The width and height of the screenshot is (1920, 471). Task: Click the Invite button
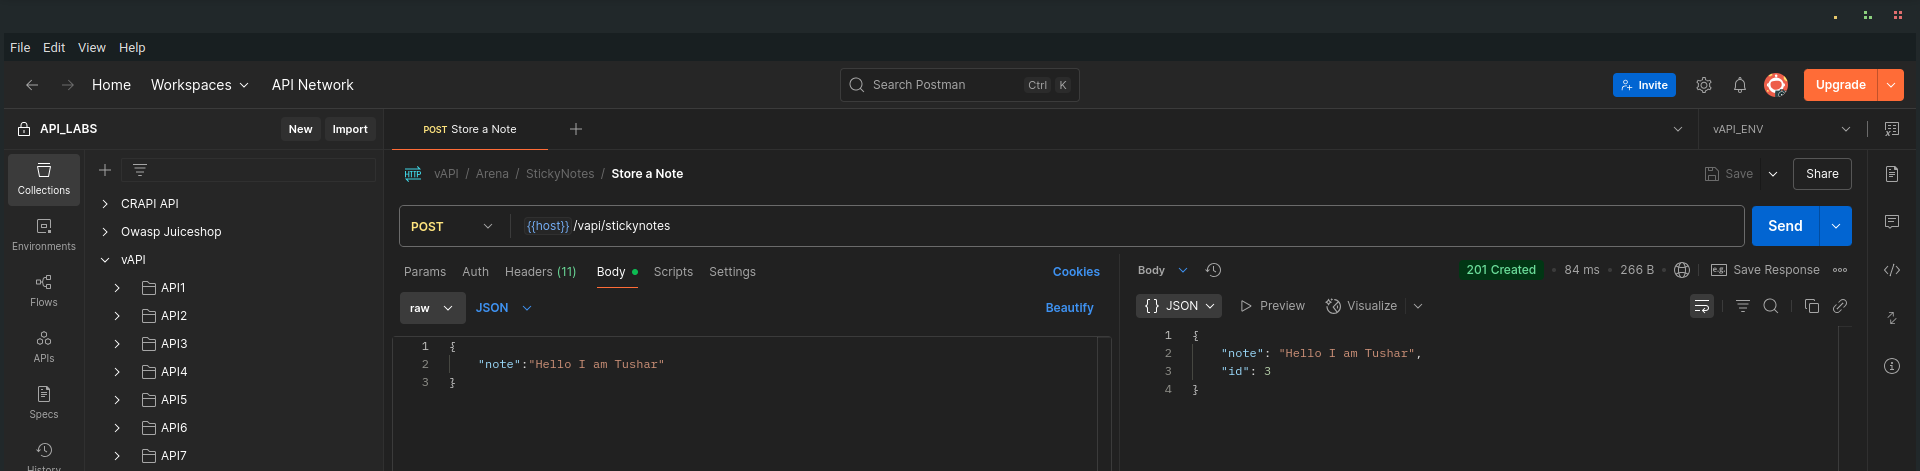(x=1644, y=85)
